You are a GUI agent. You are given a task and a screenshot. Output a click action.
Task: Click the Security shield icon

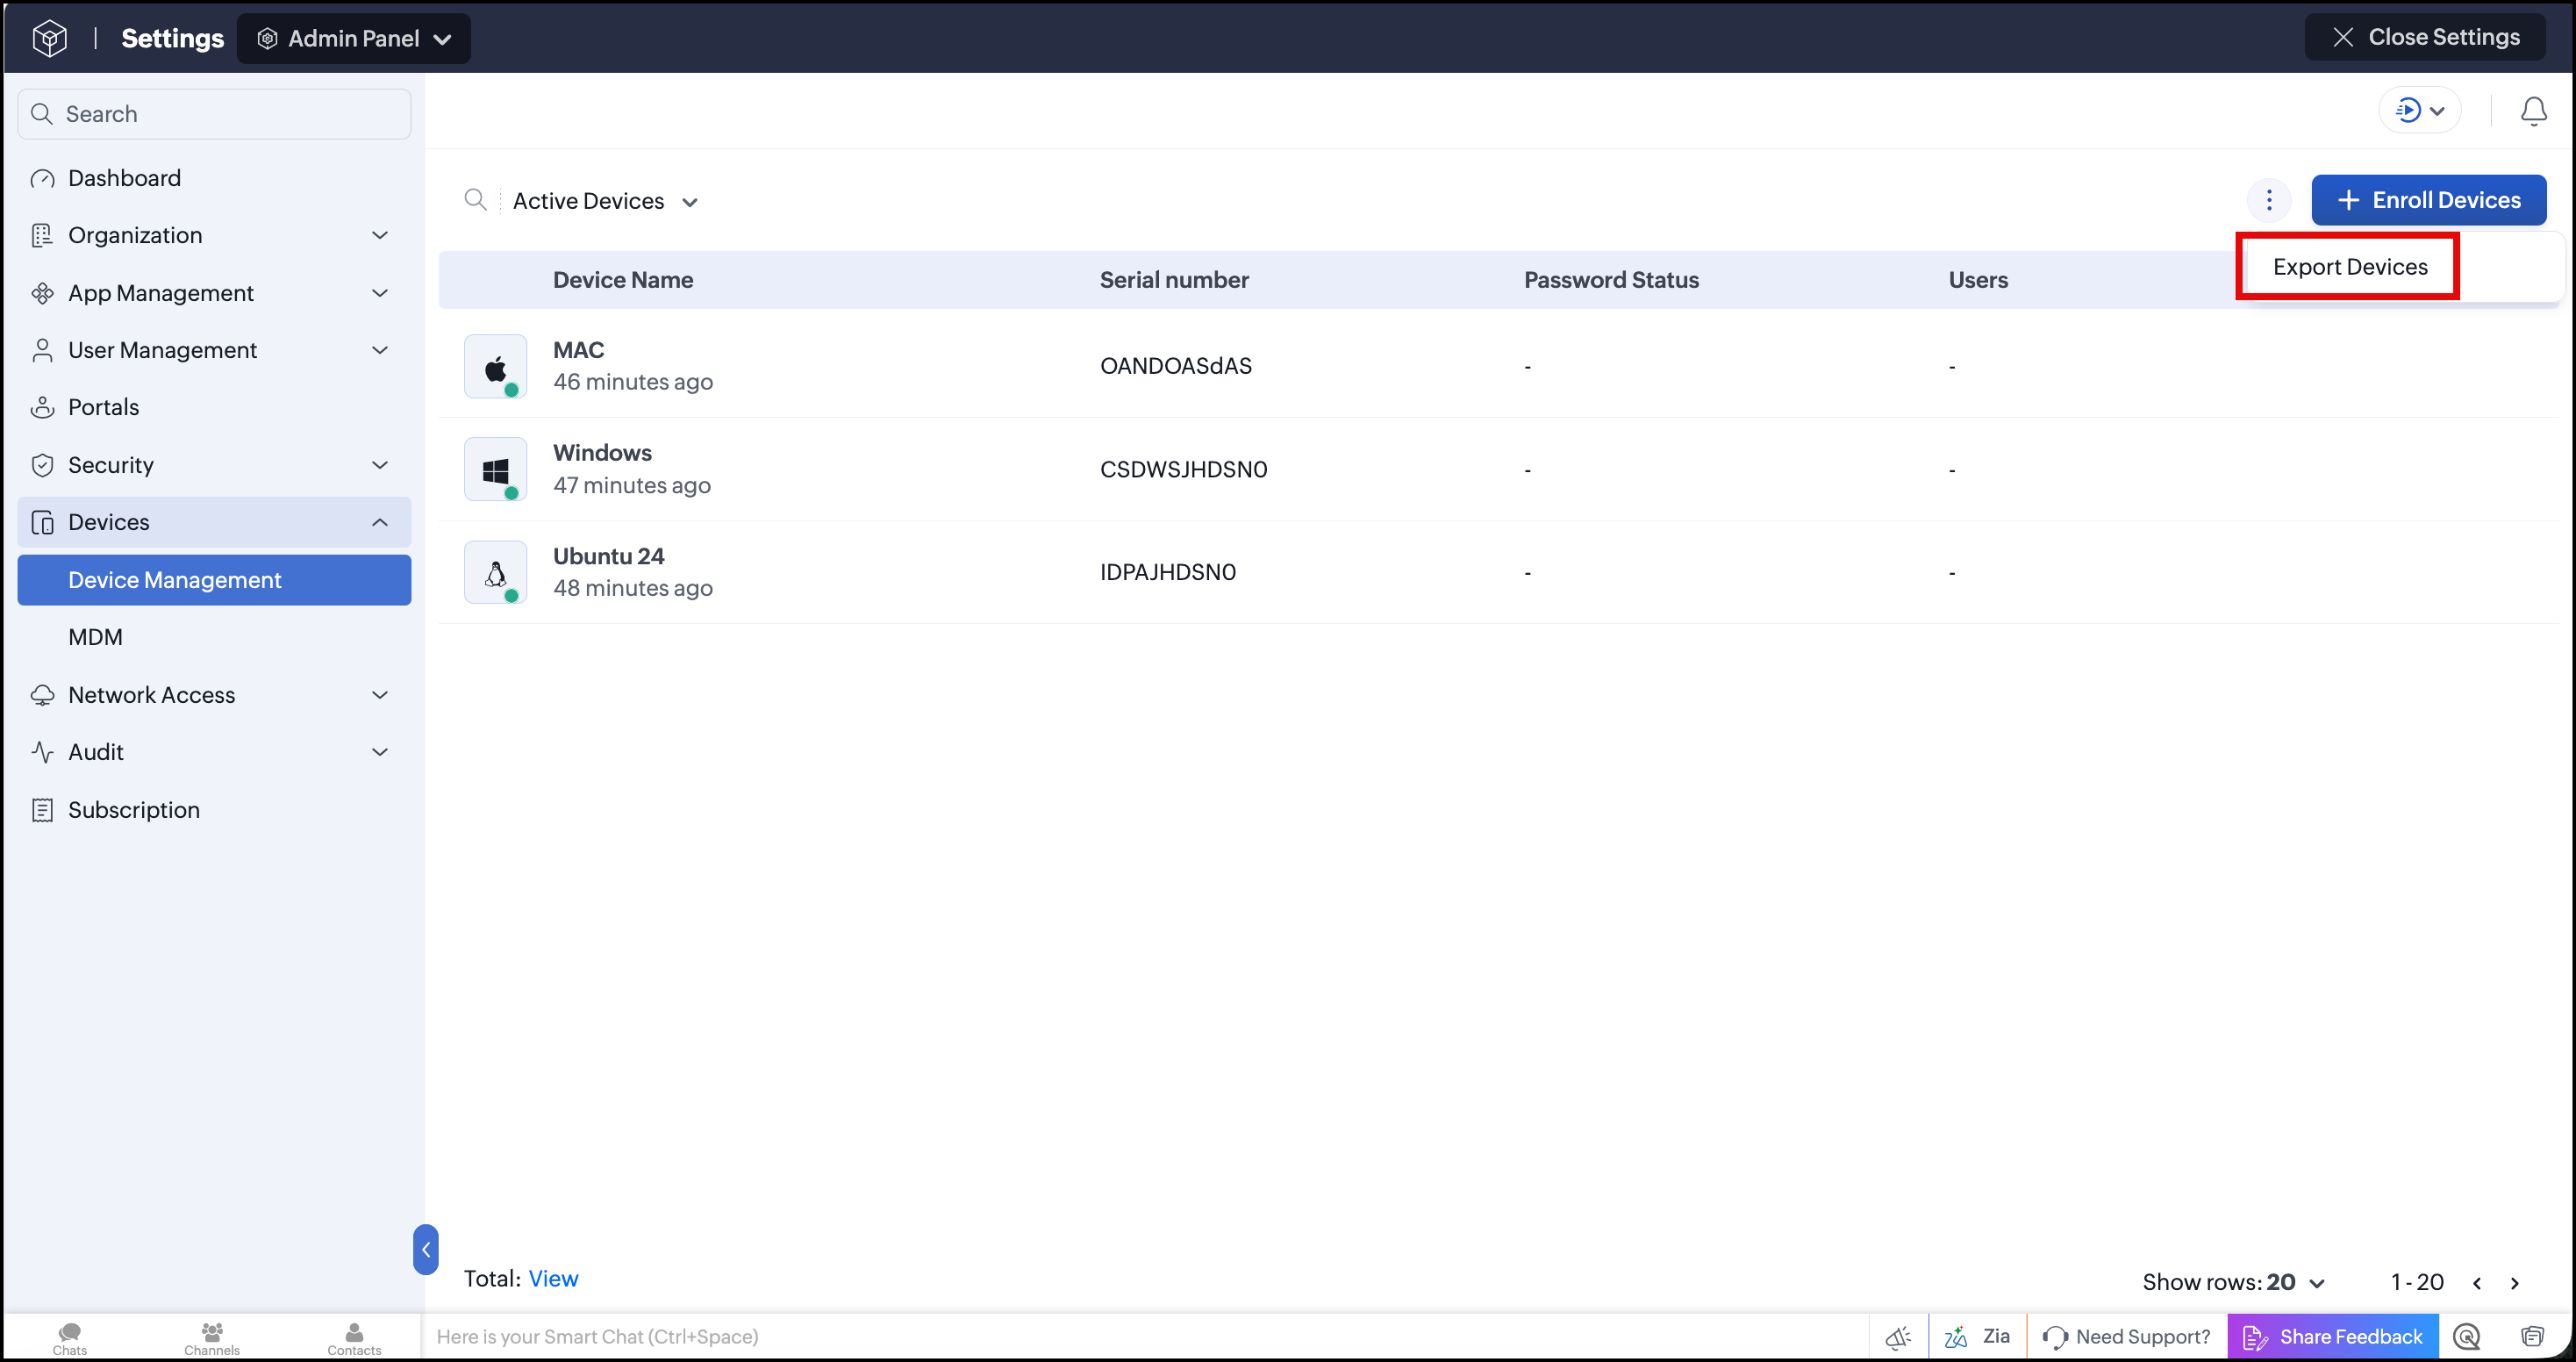click(x=42, y=465)
